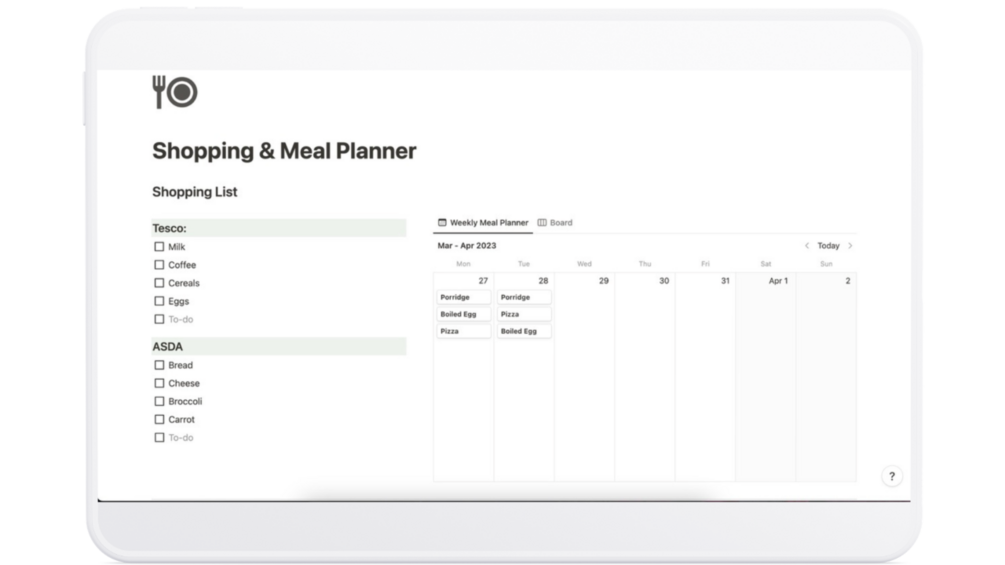Click the empty To-do item under Tesco
The width and height of the screenshot is (1005, 565).
tap(181, 320)
